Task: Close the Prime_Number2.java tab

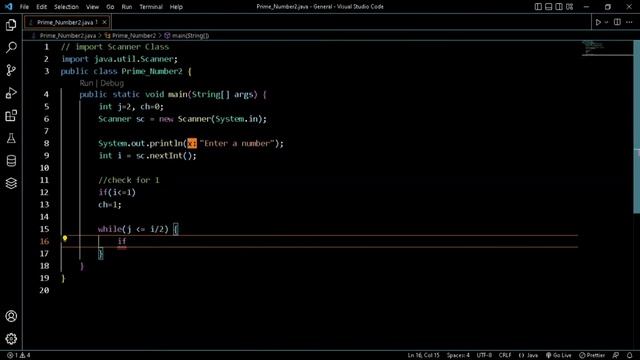Action: click(104, 22)
